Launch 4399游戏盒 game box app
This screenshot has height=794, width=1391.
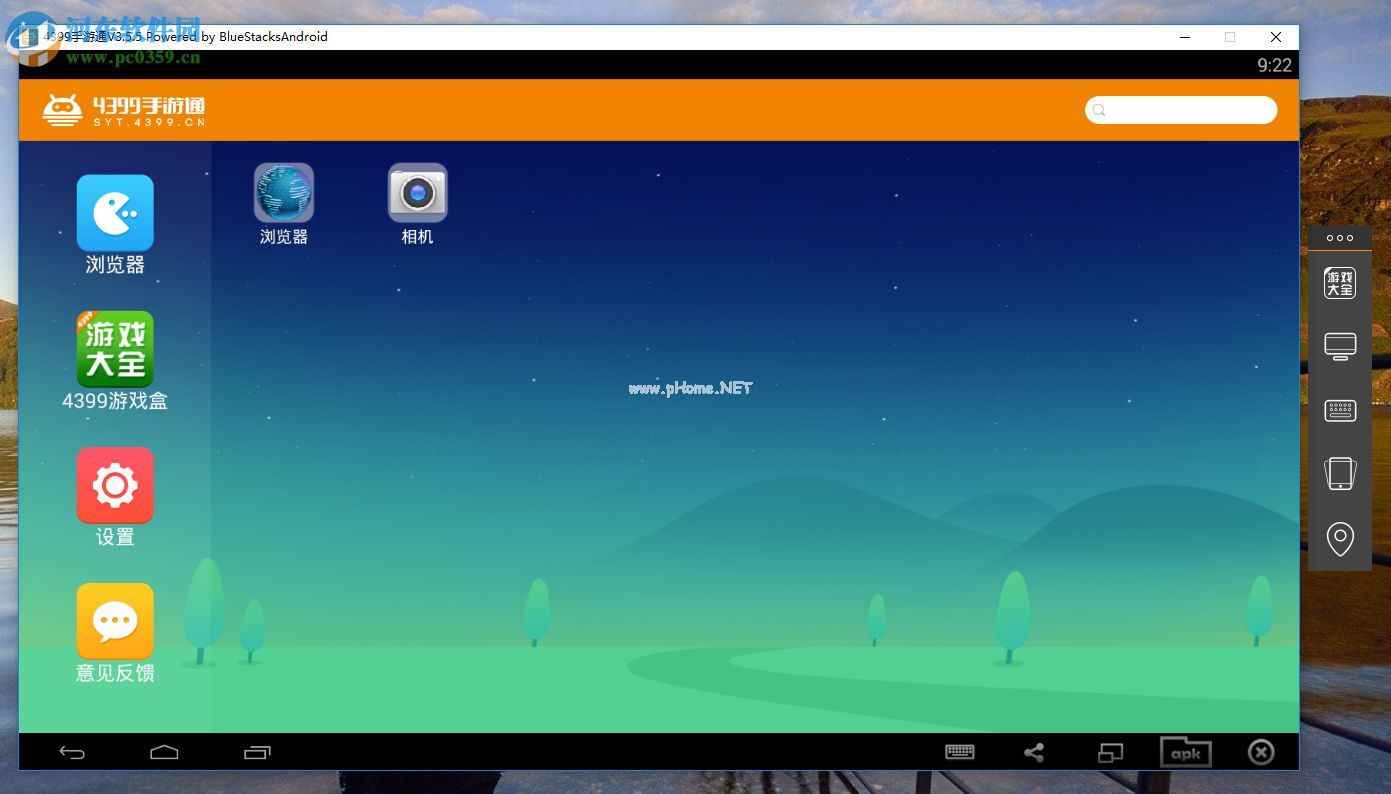point(115,349)
